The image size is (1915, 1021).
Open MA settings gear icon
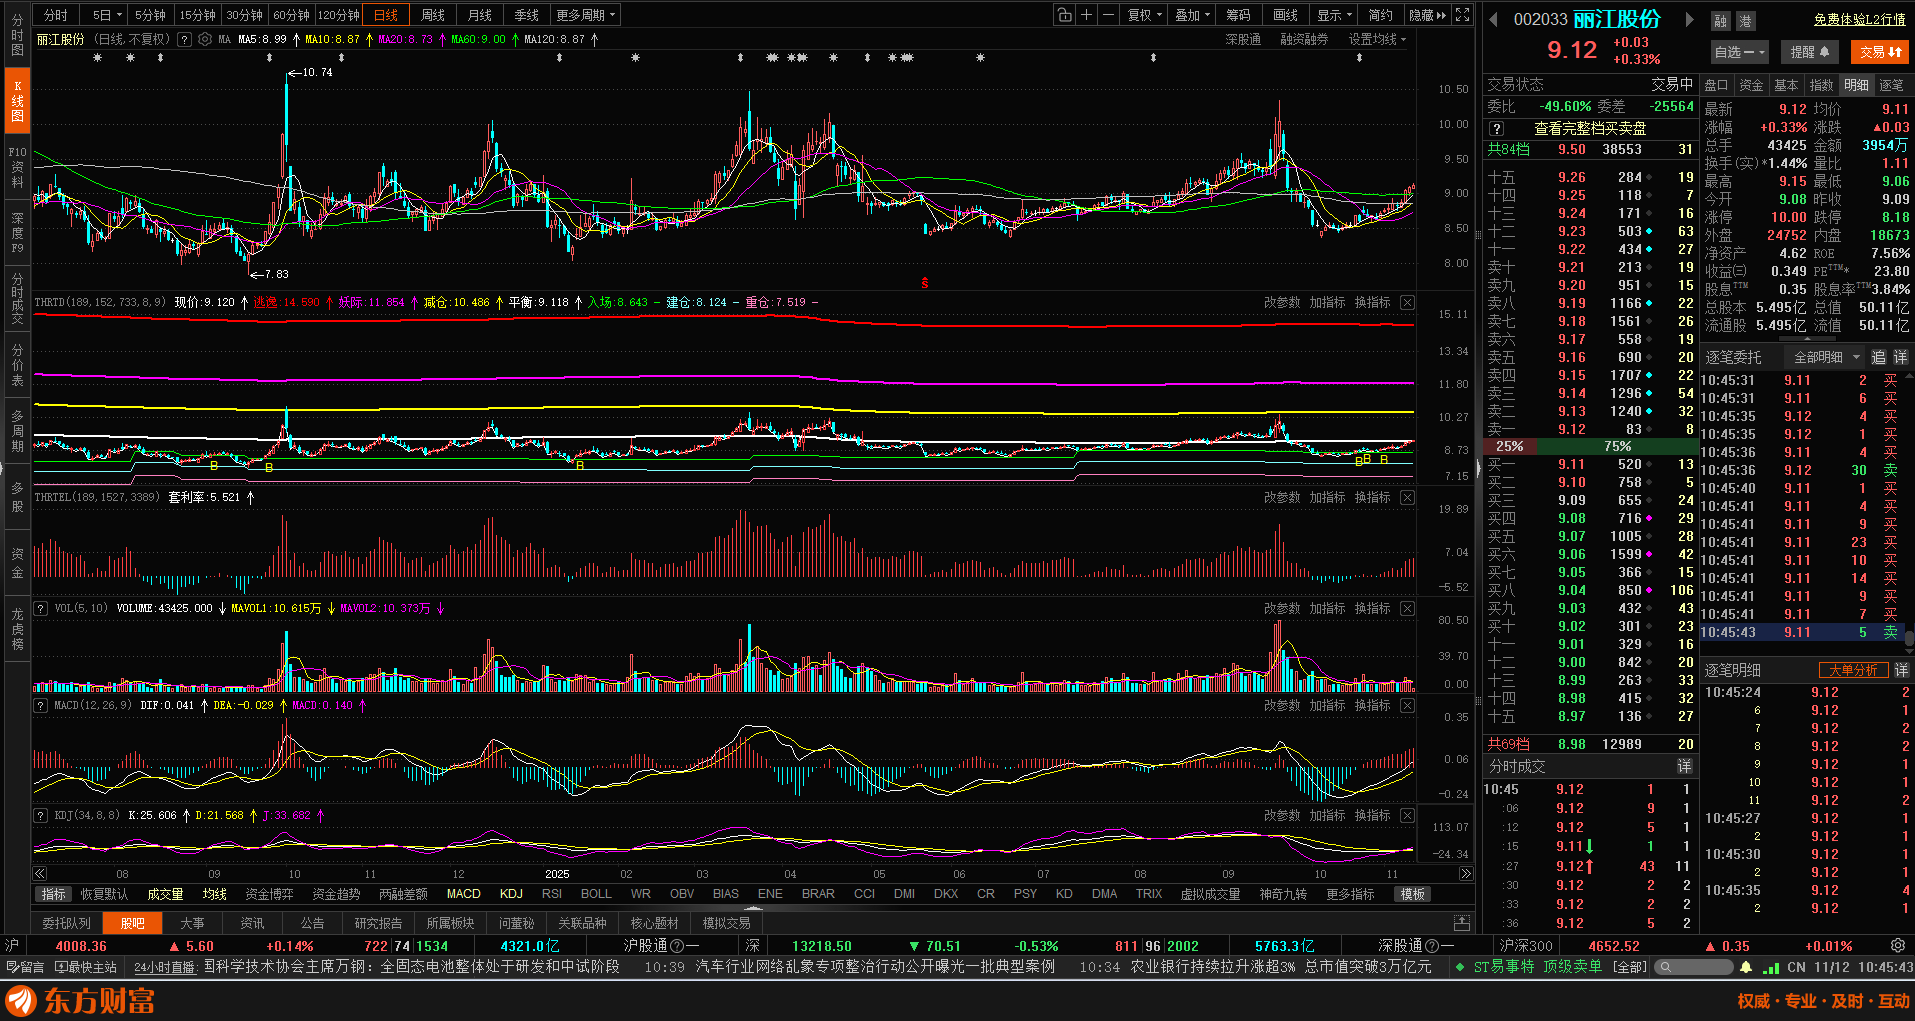point(205,40)
